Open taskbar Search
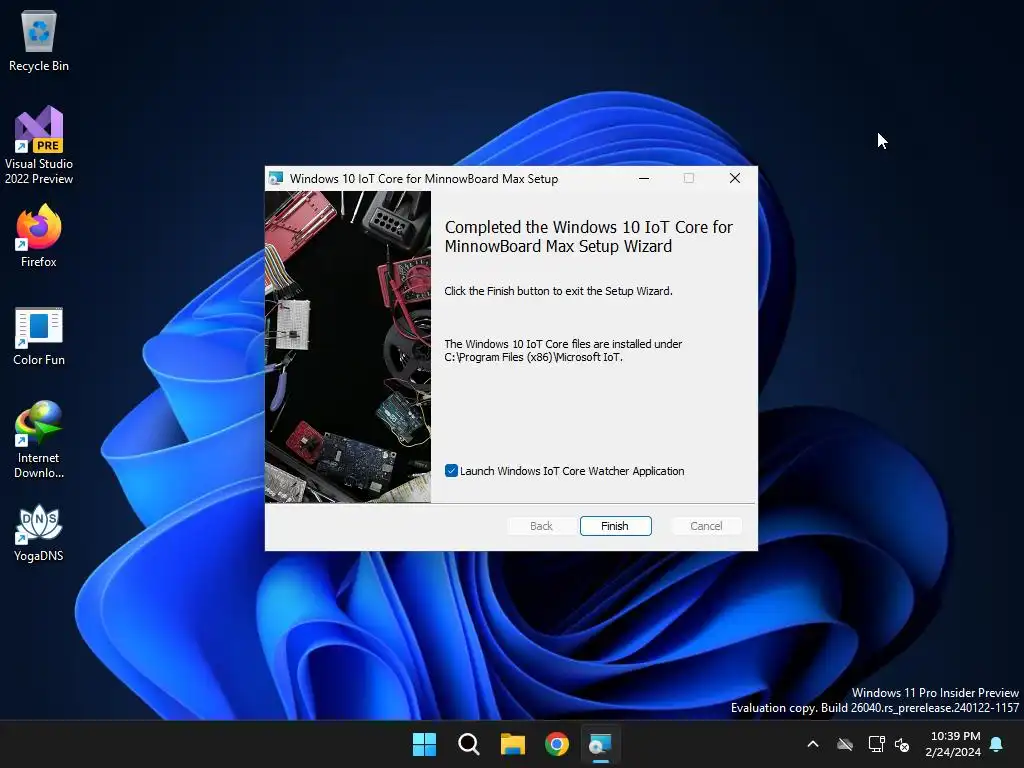 [468, 744]
